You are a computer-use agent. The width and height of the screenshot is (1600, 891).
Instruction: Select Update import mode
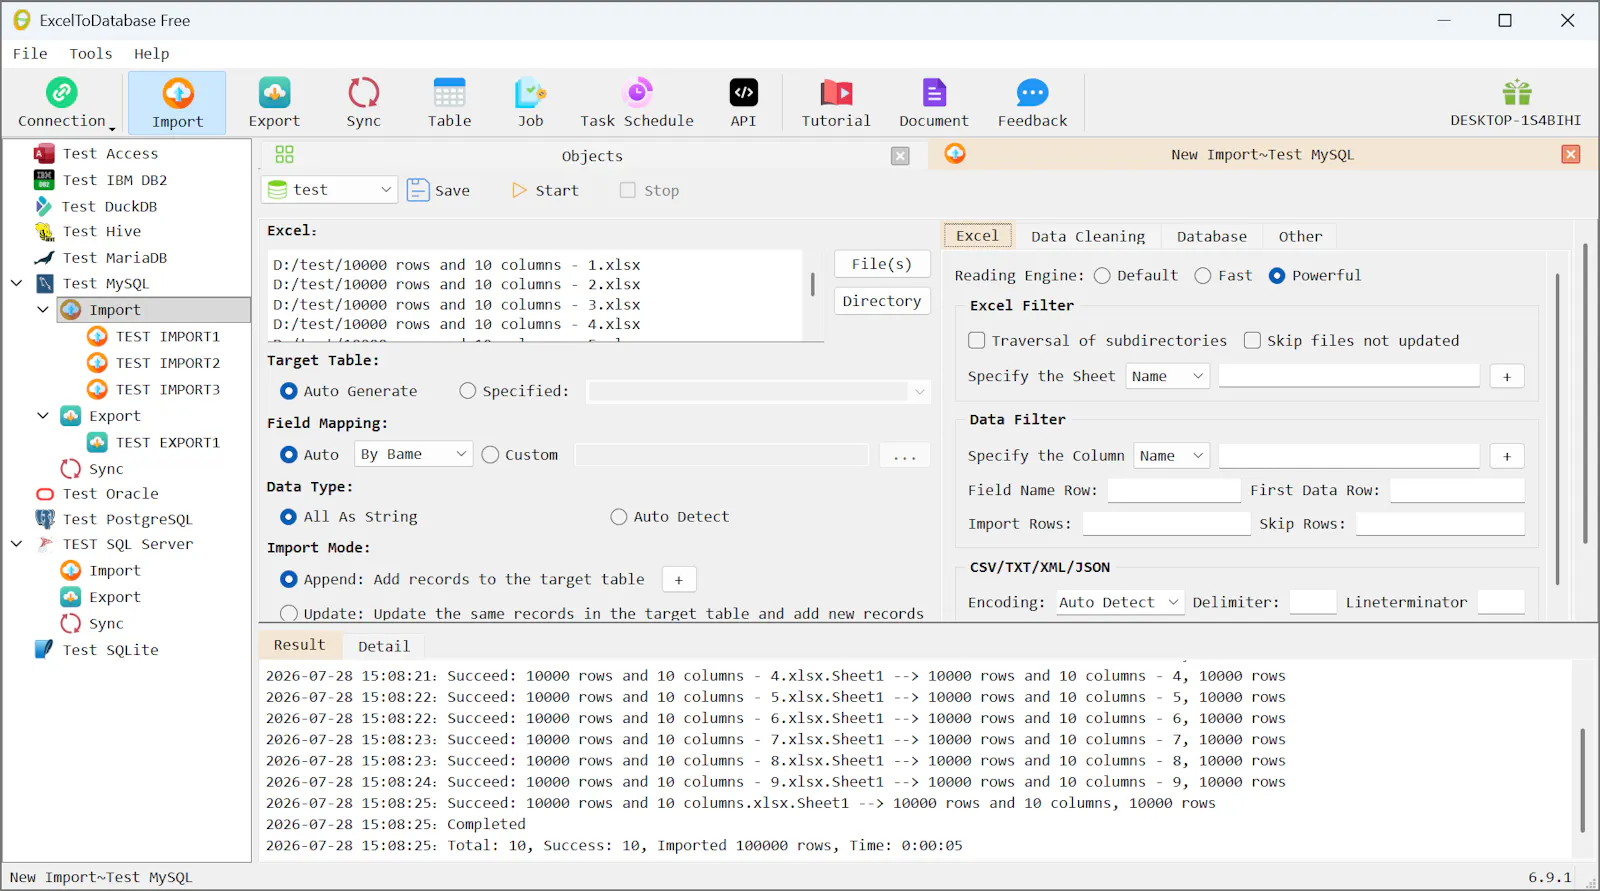[x=289, y=613]
